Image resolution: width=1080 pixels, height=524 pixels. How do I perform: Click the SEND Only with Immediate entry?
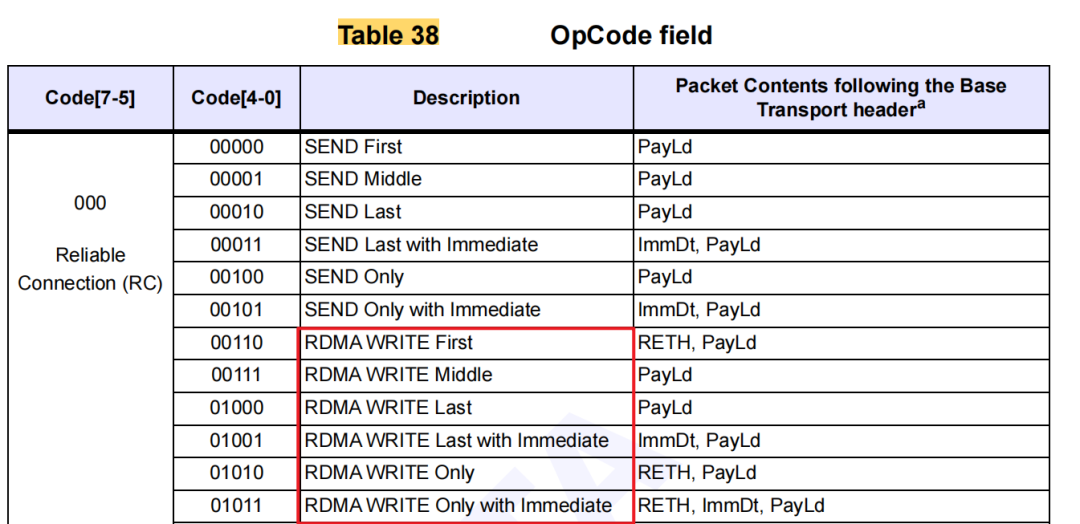pyautogui.click(x=422, y=310)
